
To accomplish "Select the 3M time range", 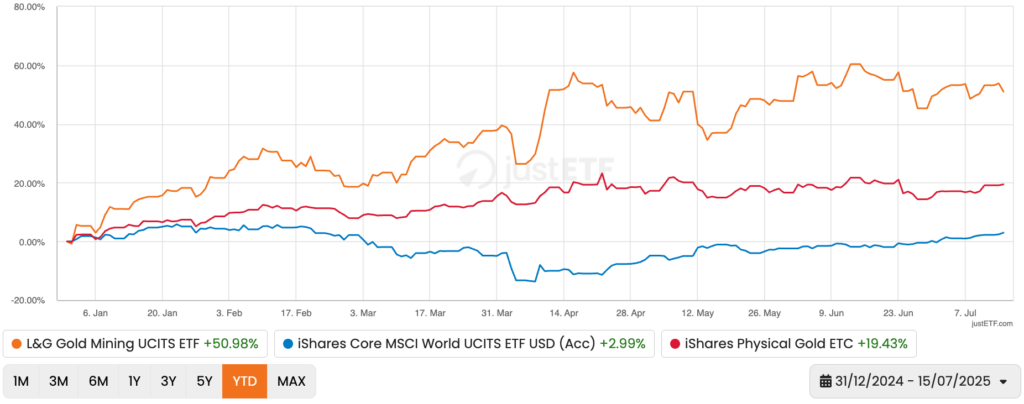I will [x=59, y=381].
